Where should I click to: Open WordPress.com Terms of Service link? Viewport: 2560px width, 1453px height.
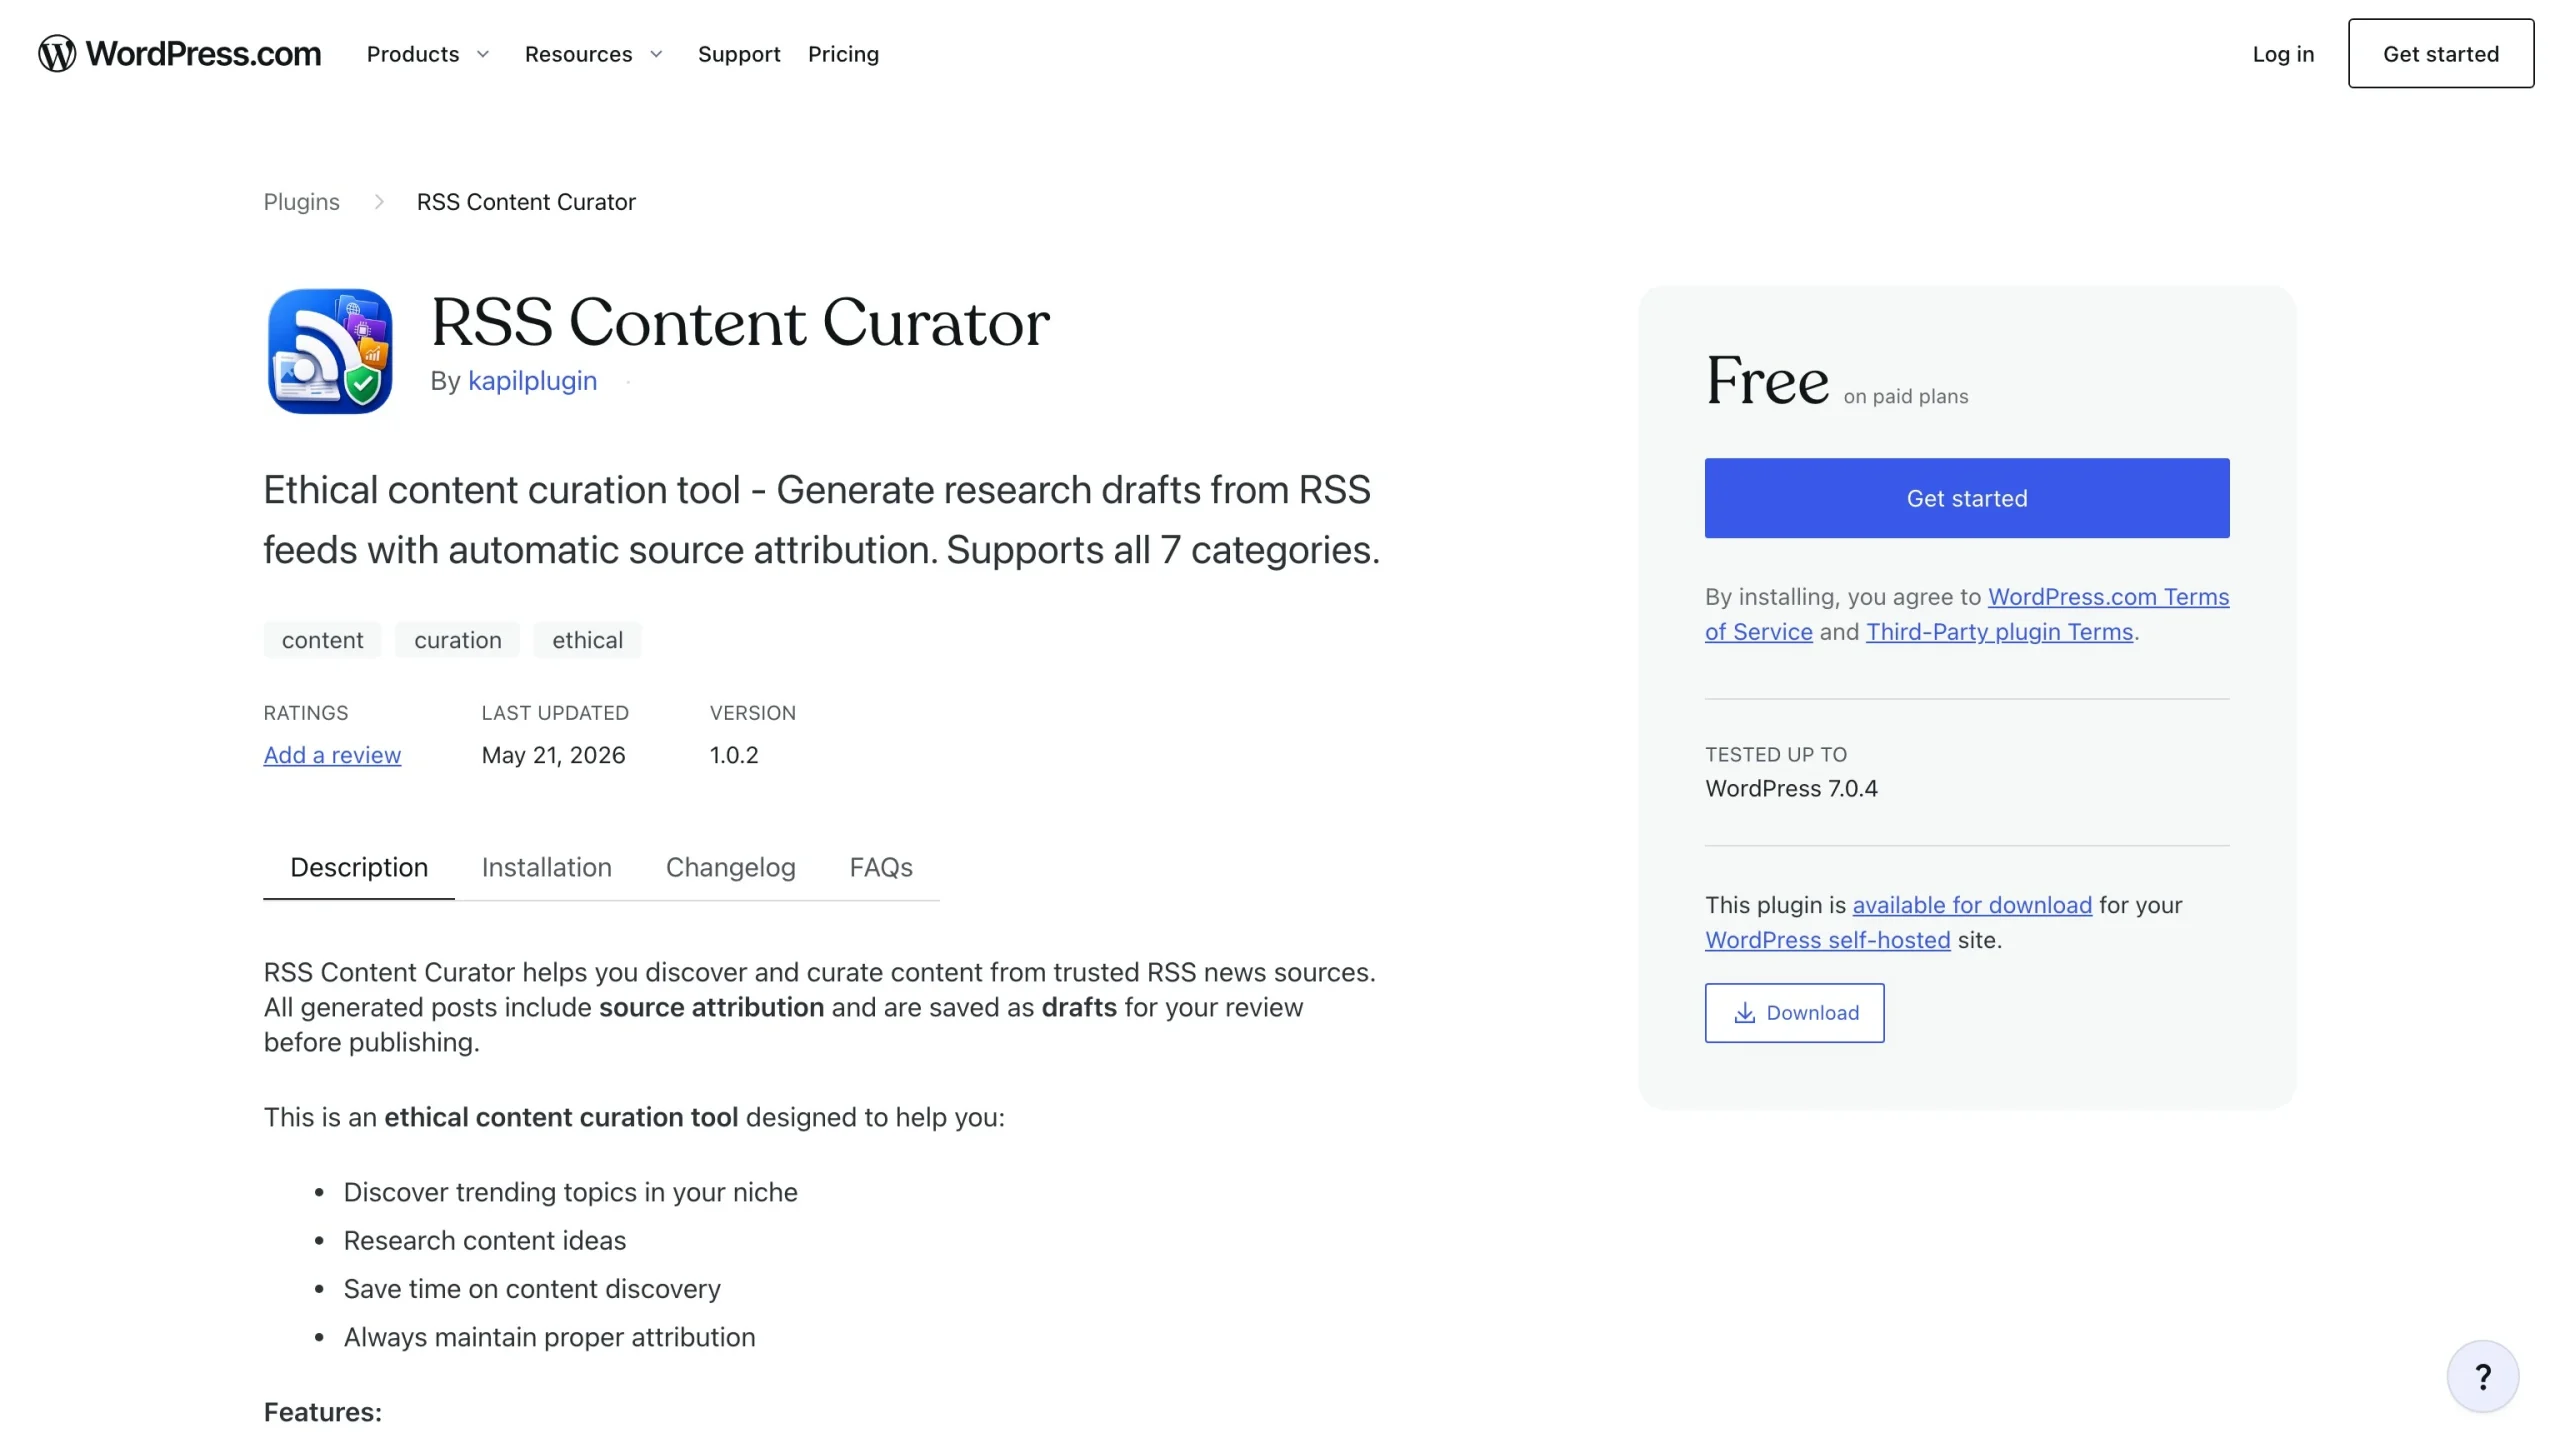click(1966, 614)
